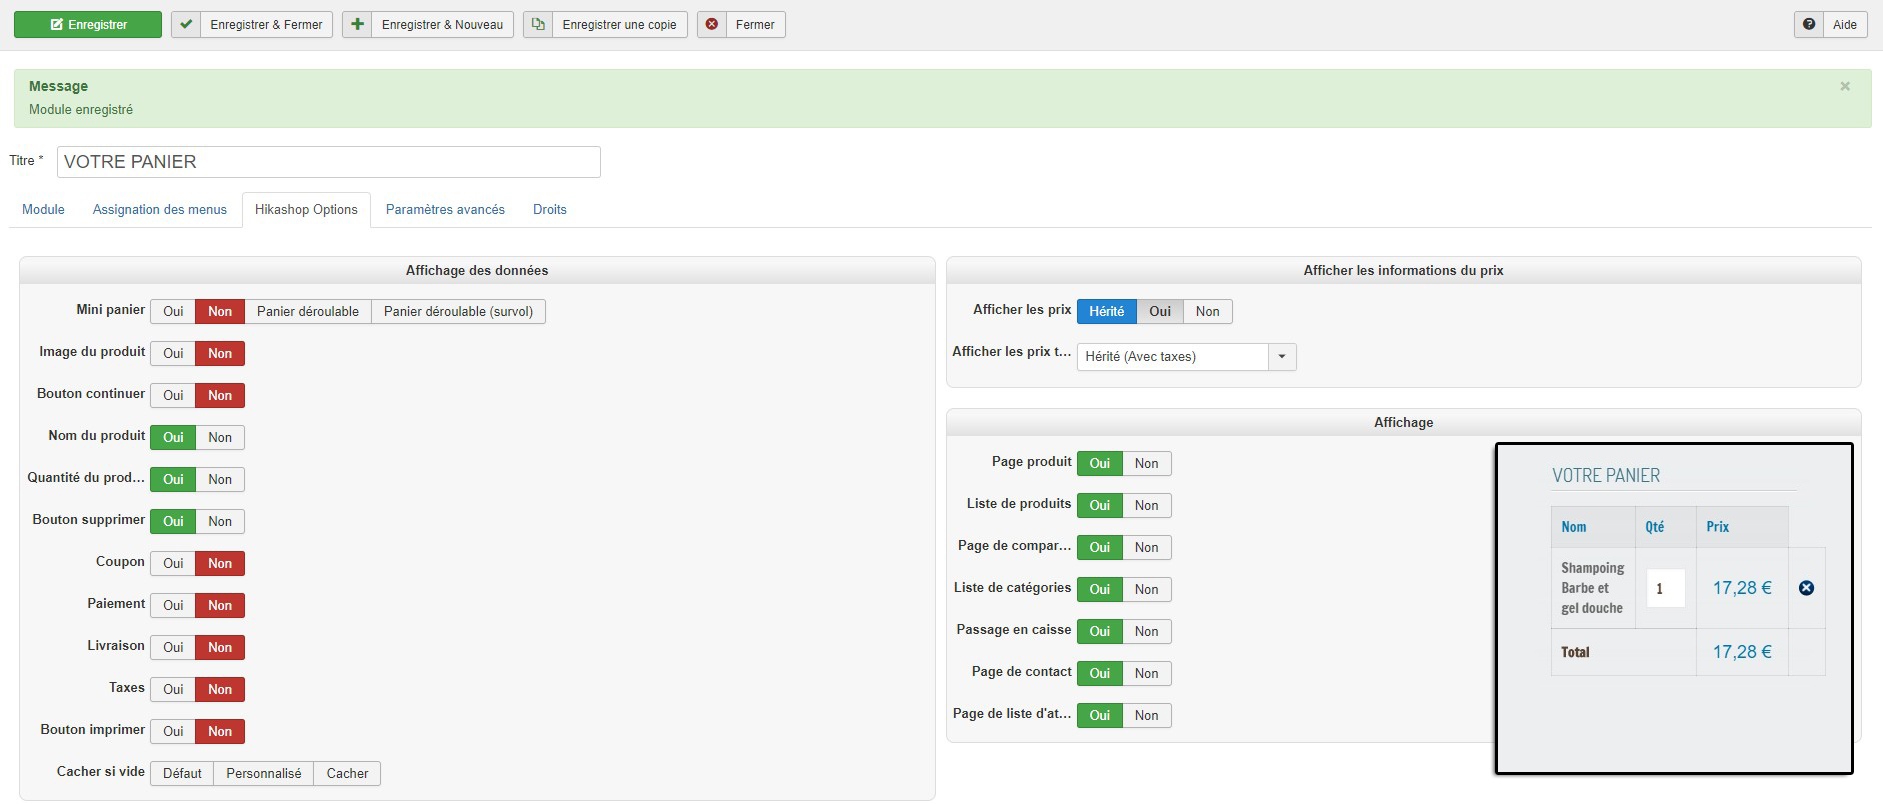Click the red cancel icon beside Fermer

click(x=711, y=25)
